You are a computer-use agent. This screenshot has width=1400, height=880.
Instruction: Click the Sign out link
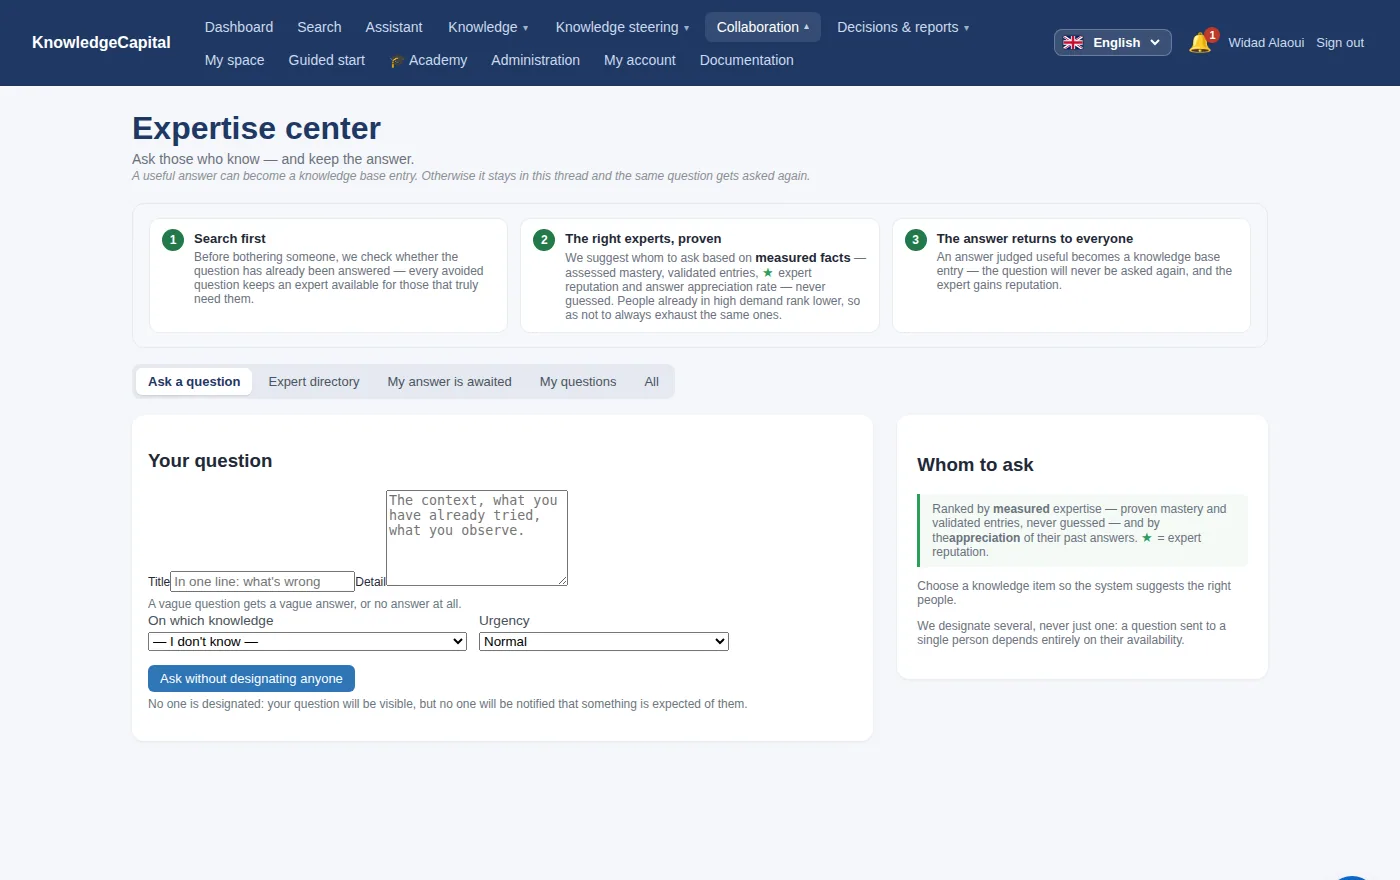click(1340, 42)
